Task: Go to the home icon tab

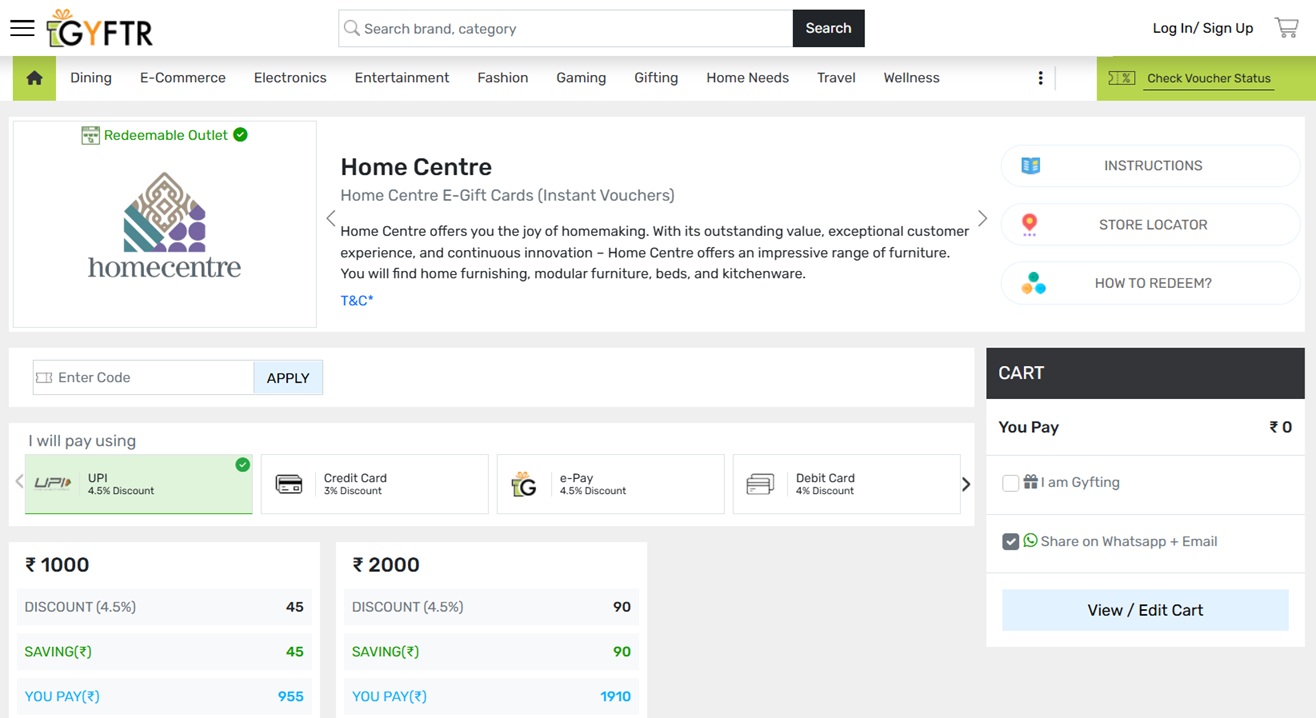Action: point(34,78)
